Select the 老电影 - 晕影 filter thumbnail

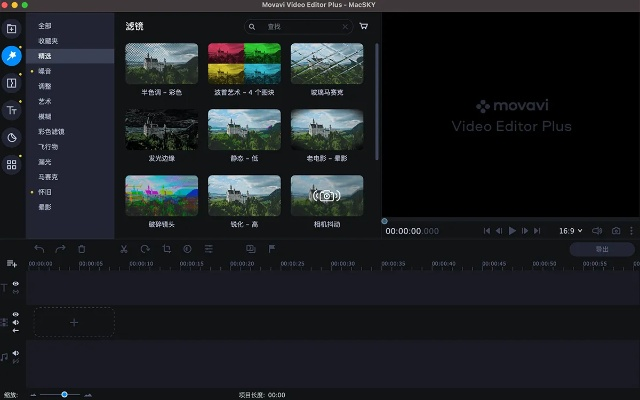(x=327, y=129)
